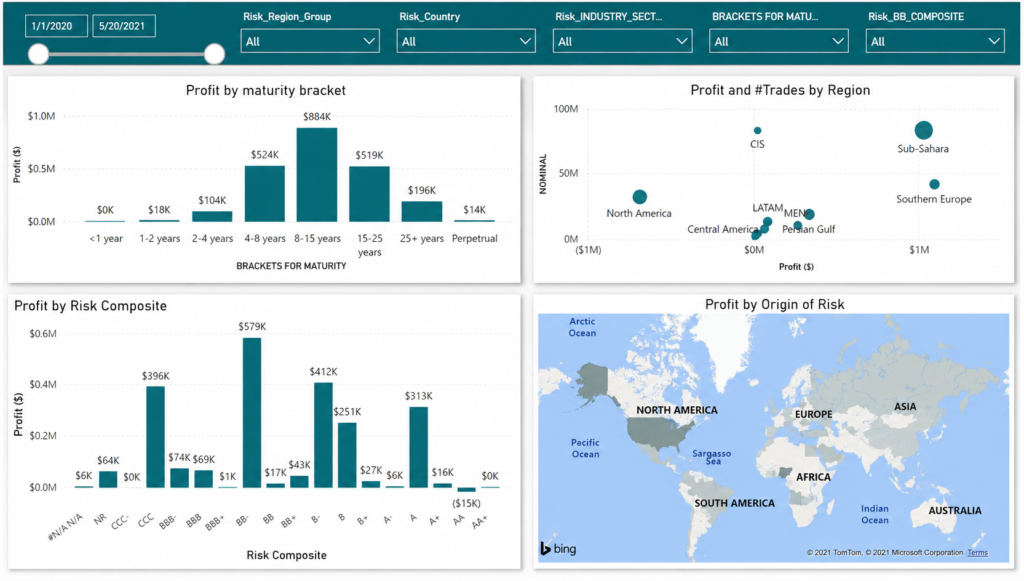Select the BB- bar ($579K)

tap(252, 413)
